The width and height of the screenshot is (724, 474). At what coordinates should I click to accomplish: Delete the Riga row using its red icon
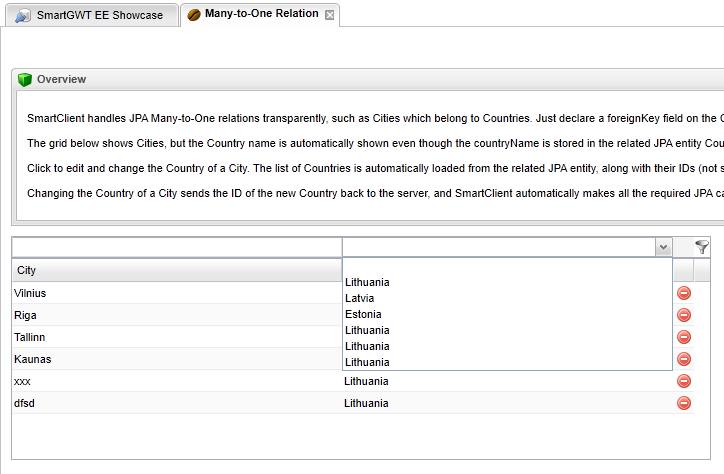coord(684,315)
